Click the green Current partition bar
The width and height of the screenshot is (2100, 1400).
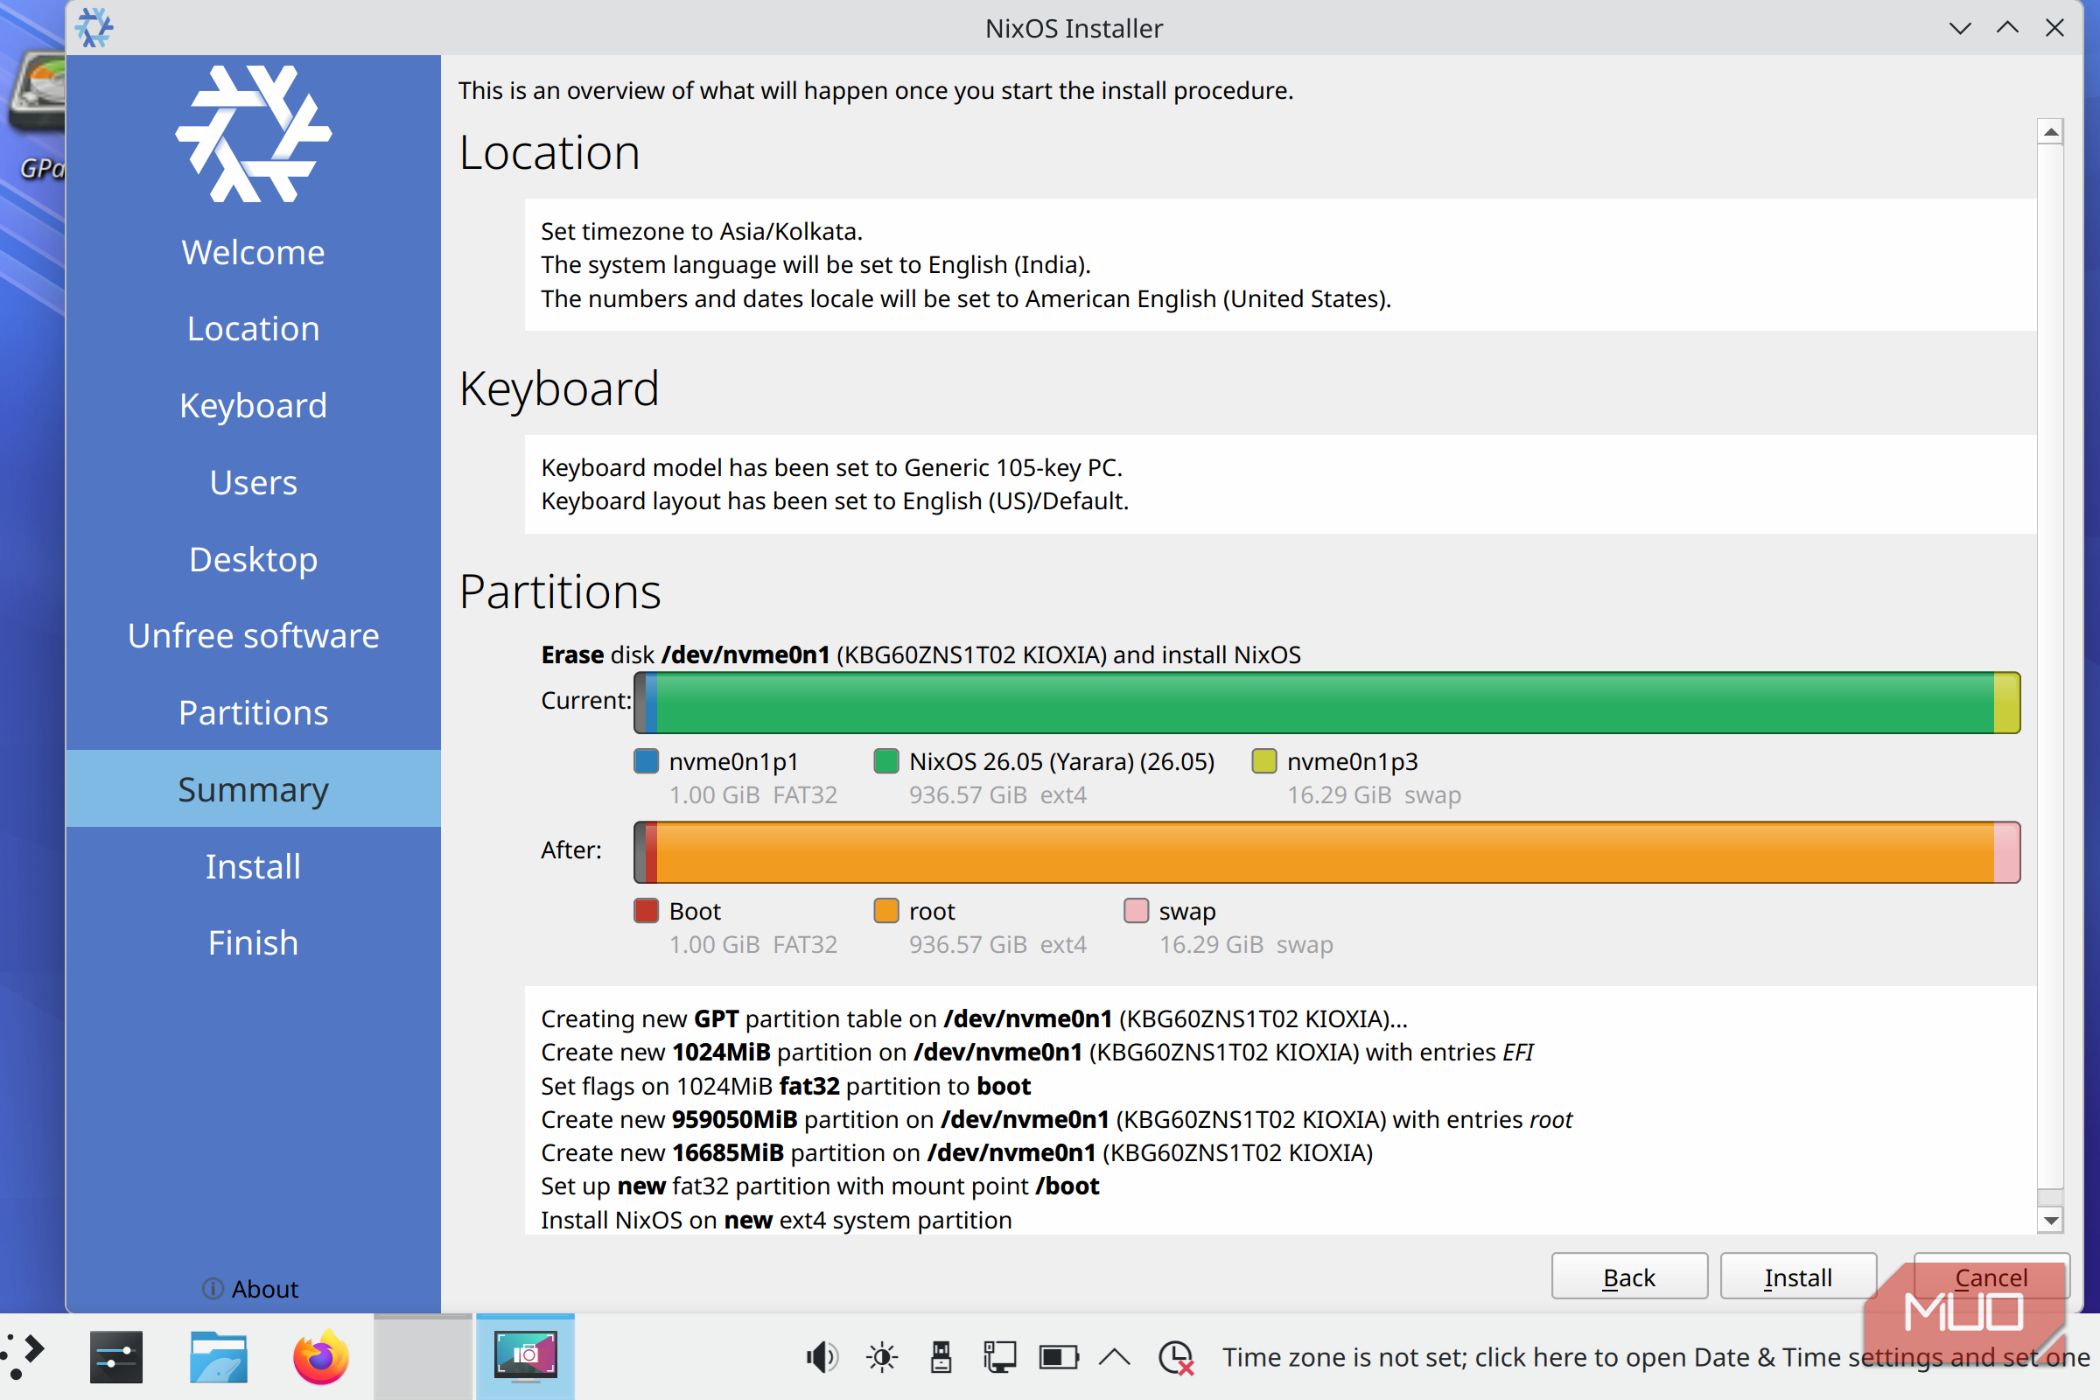(1325, 702)
